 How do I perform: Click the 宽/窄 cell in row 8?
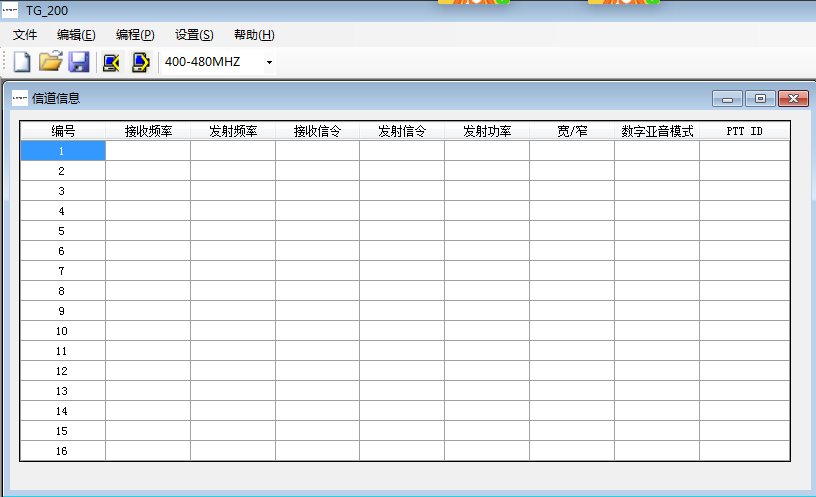(572, 291)
